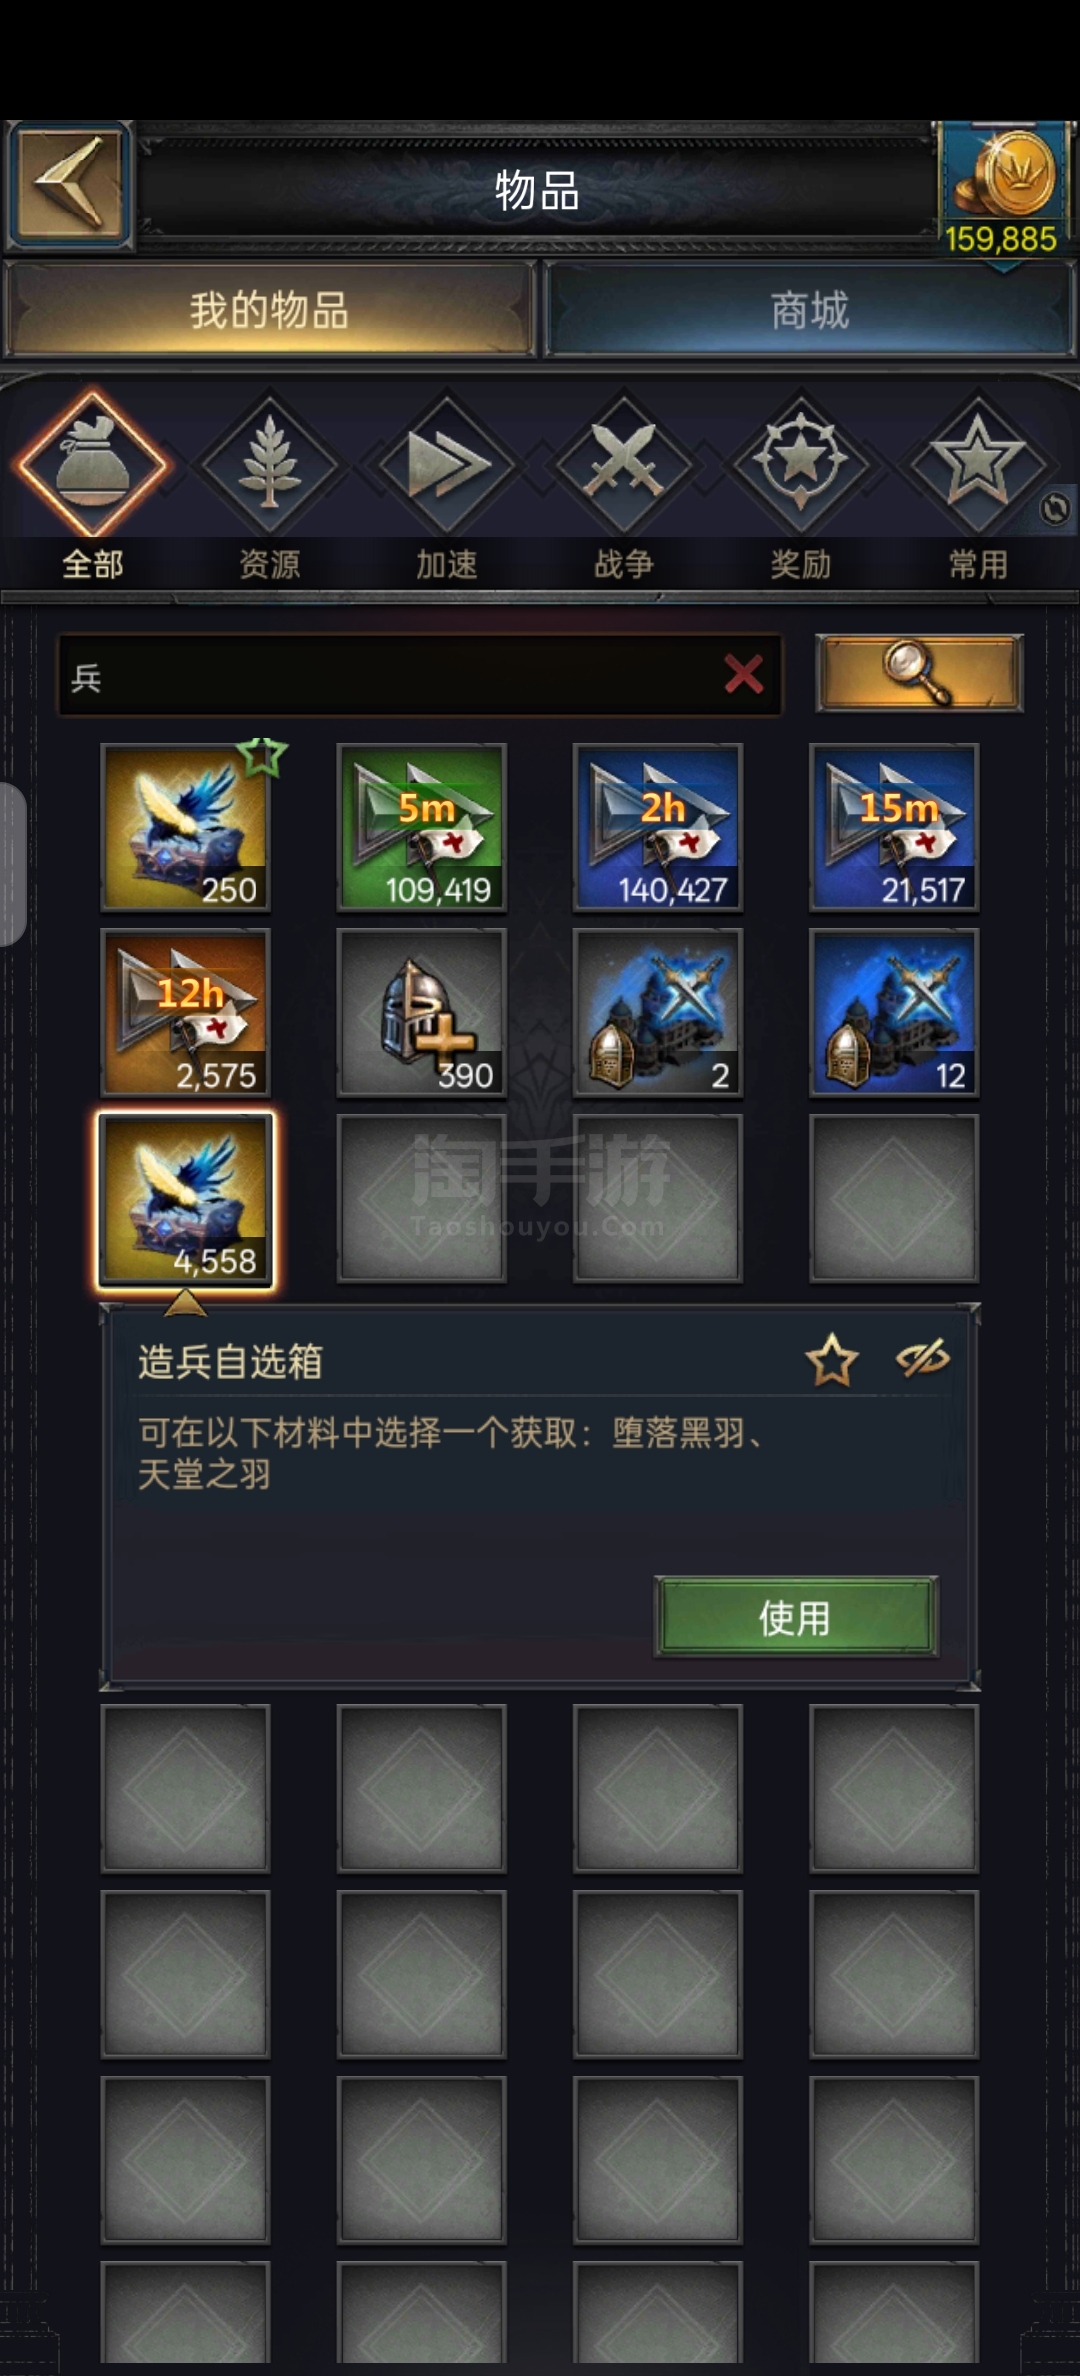
Task: Select the 12h training speedup item
Action: 185,1013
